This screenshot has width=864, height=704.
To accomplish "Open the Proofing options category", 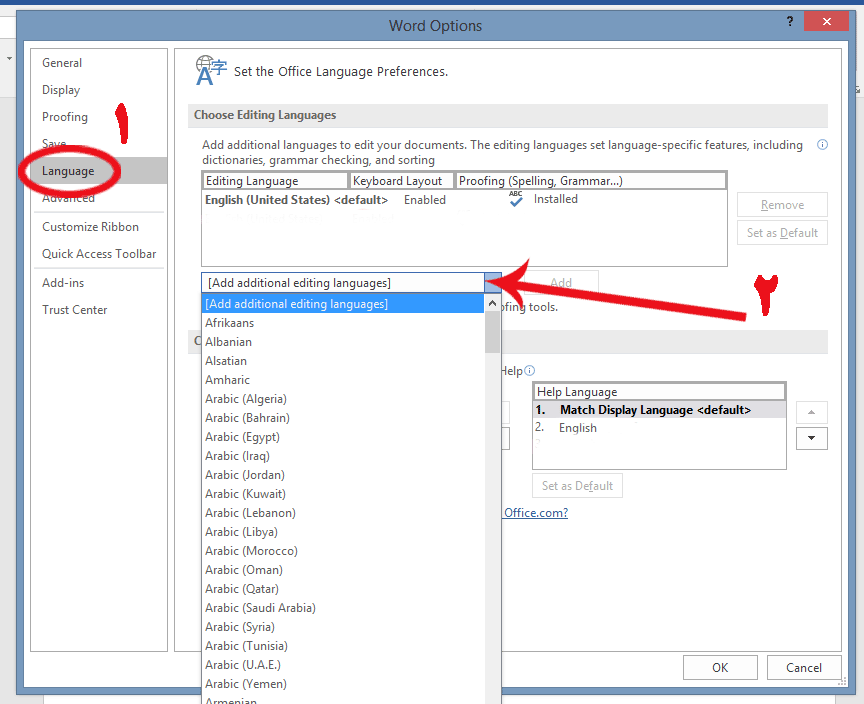I will pyautogui.click(x=64, y=117).
